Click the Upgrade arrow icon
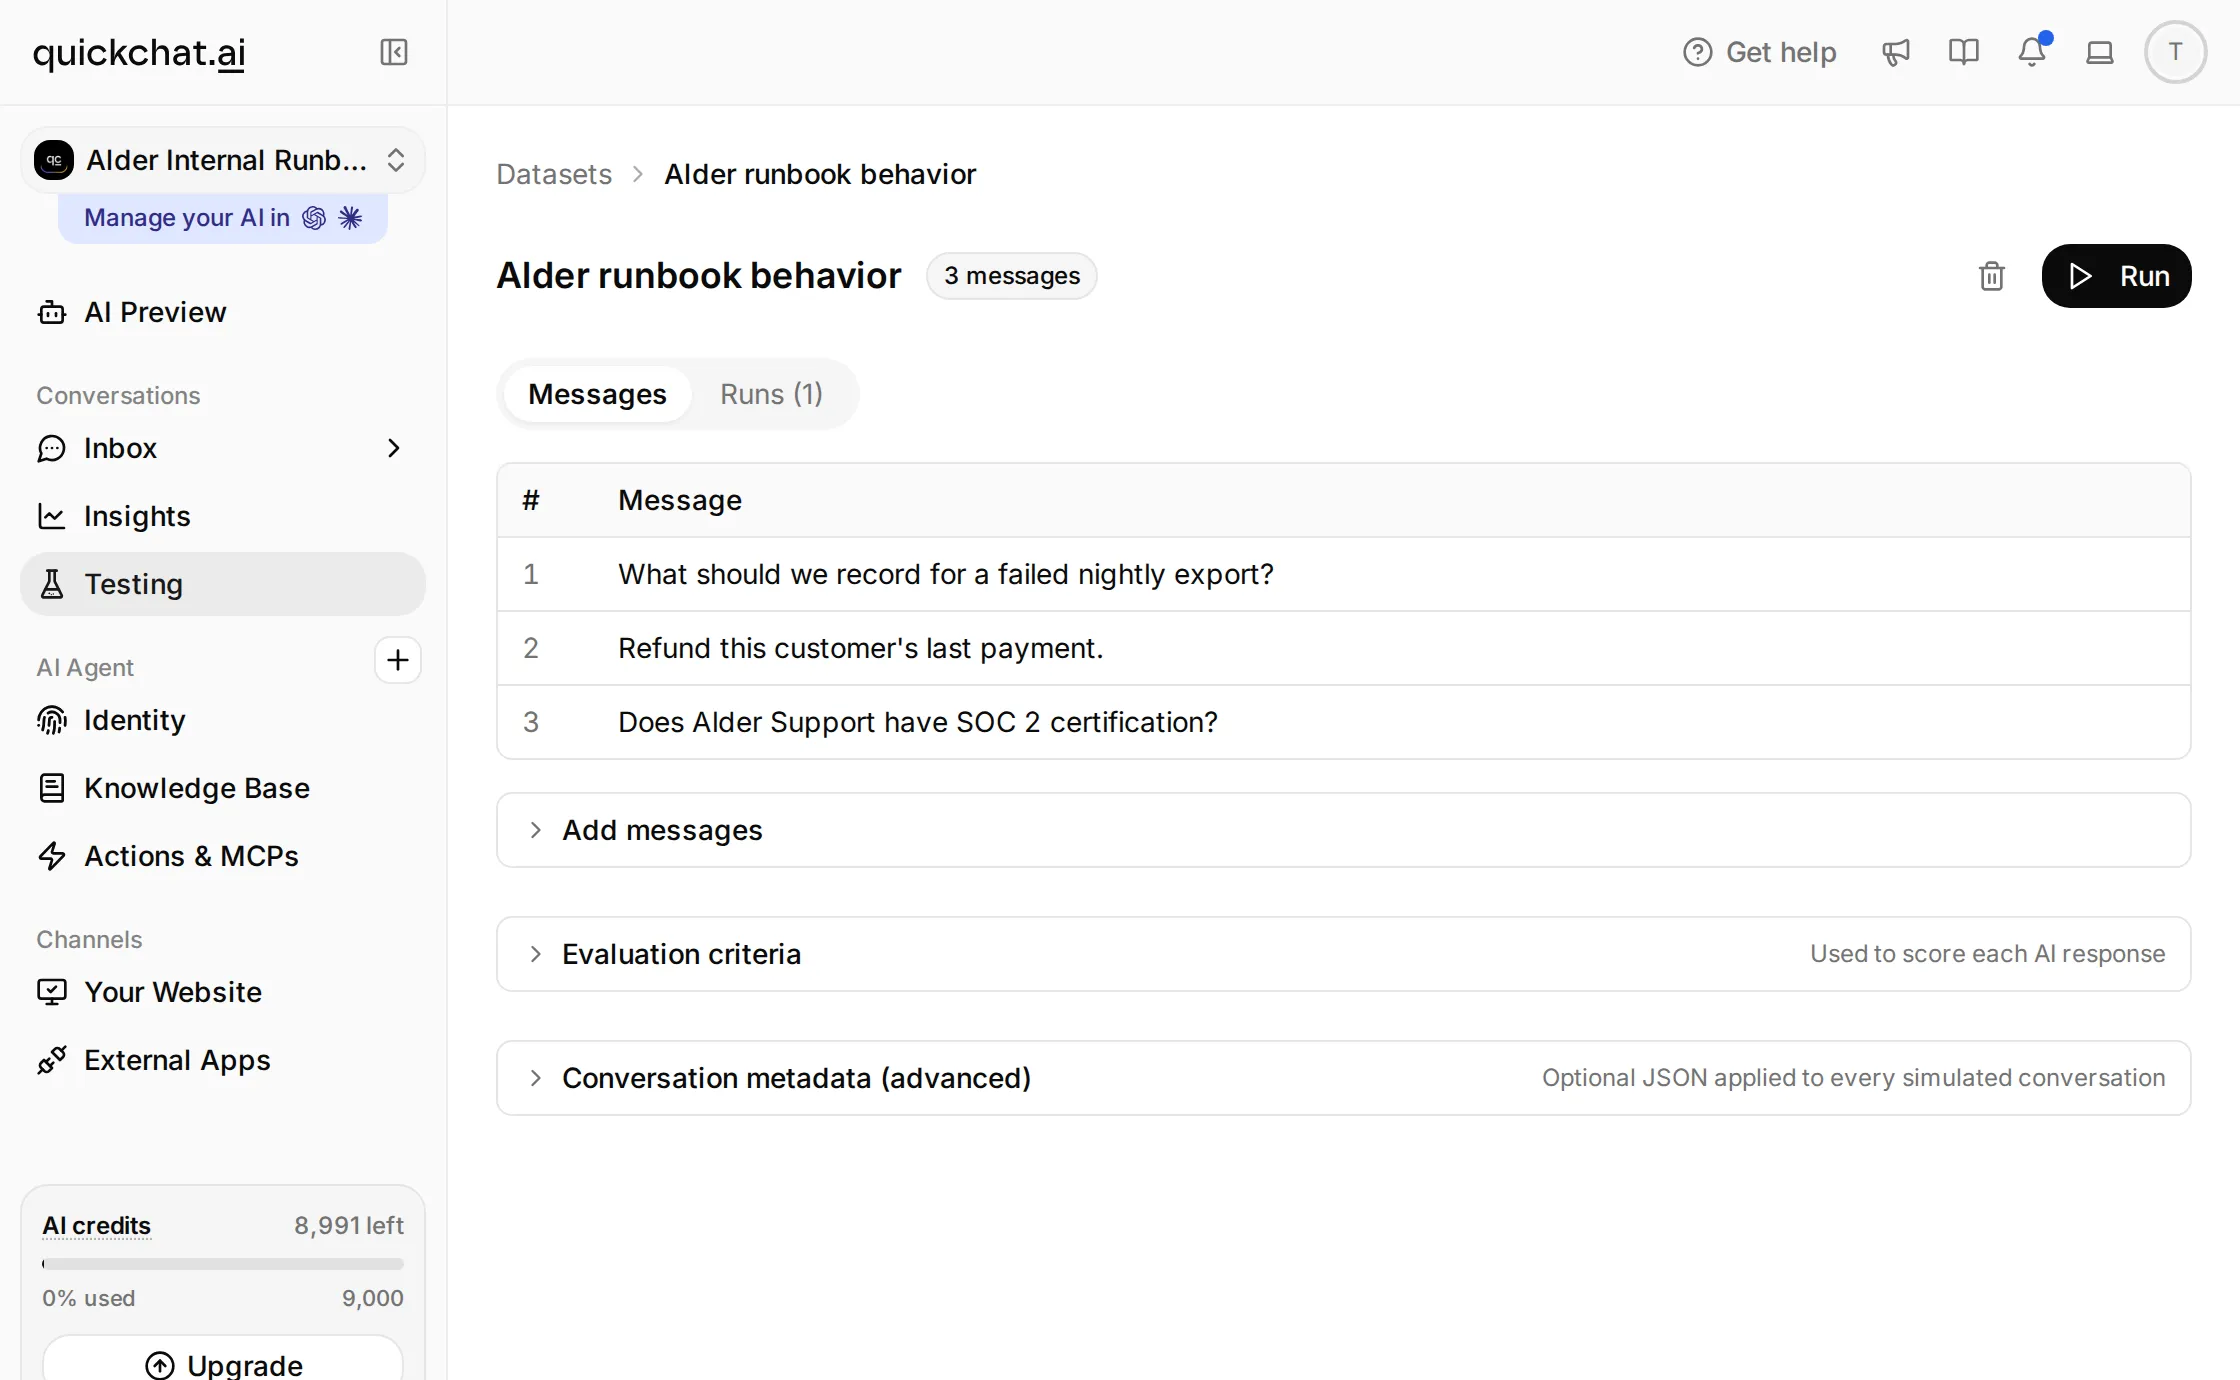This screenshot has height=1380, width=2240. [x=160, y=1365]
